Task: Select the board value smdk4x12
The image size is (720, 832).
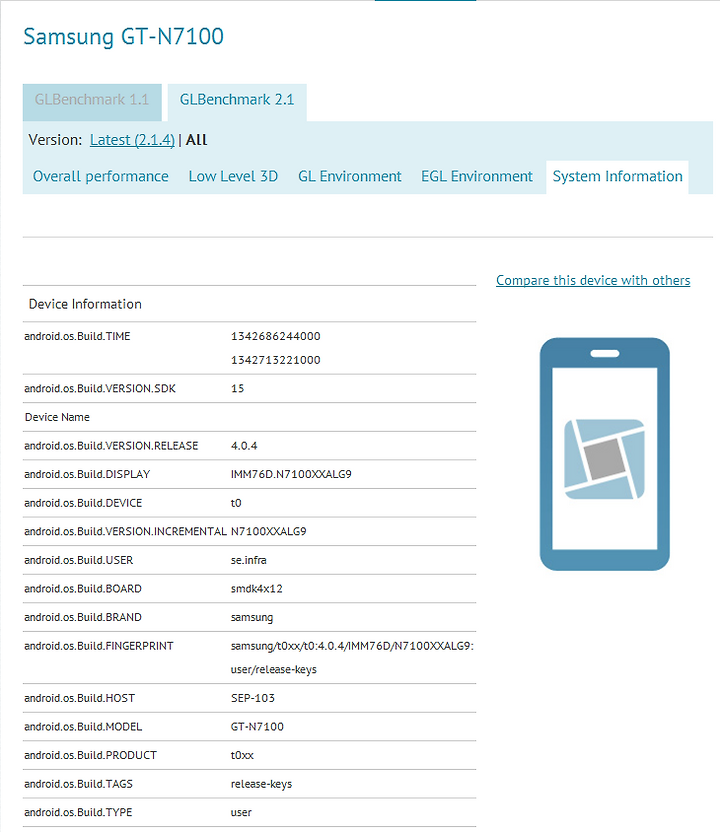Action: [257, 589]
